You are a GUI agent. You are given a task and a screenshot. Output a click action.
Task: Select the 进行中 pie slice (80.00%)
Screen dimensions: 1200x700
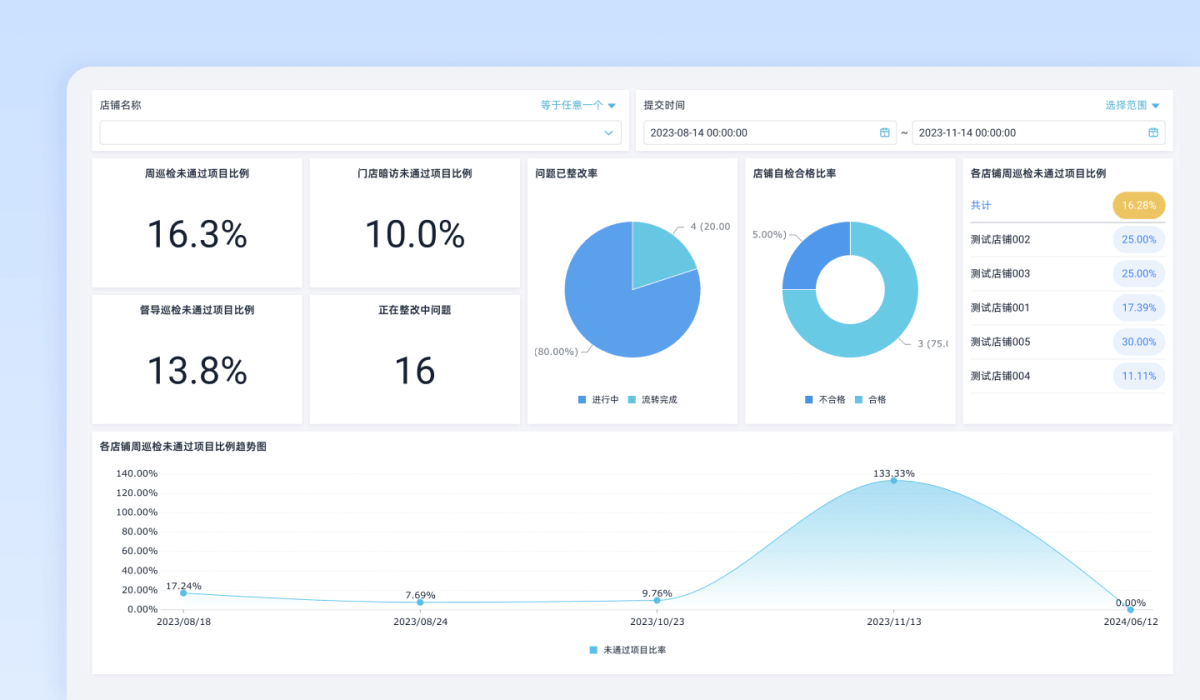tap(610, 310)
